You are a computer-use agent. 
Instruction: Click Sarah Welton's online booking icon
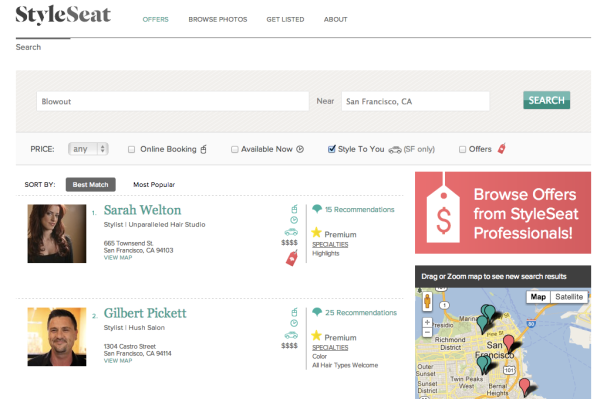[x=295, y=209]
